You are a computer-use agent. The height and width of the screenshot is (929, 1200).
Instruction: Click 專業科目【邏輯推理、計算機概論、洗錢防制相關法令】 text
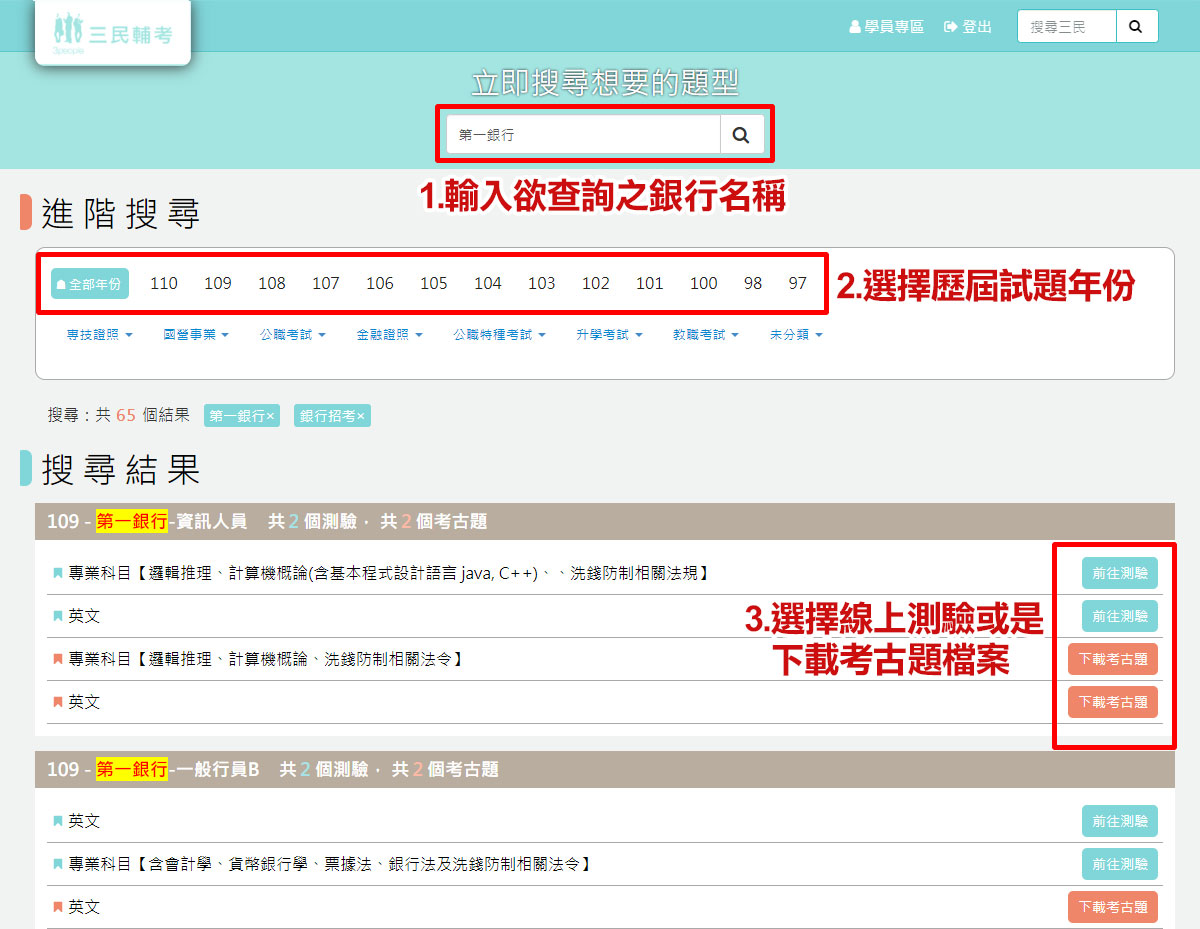click(x=268, y=659)
